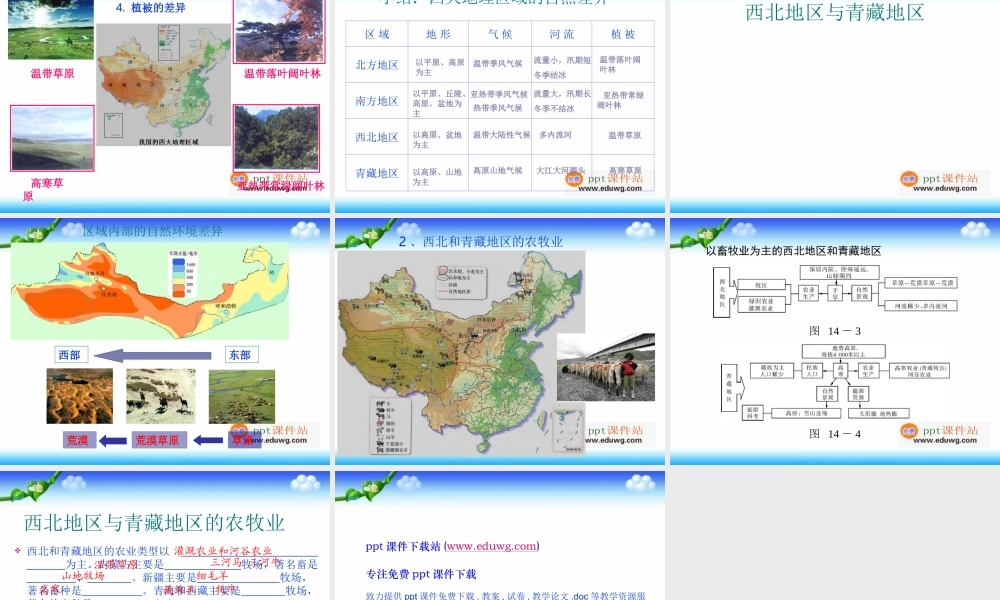Open the green forest photo on the vegetation slide

point(276,138)
